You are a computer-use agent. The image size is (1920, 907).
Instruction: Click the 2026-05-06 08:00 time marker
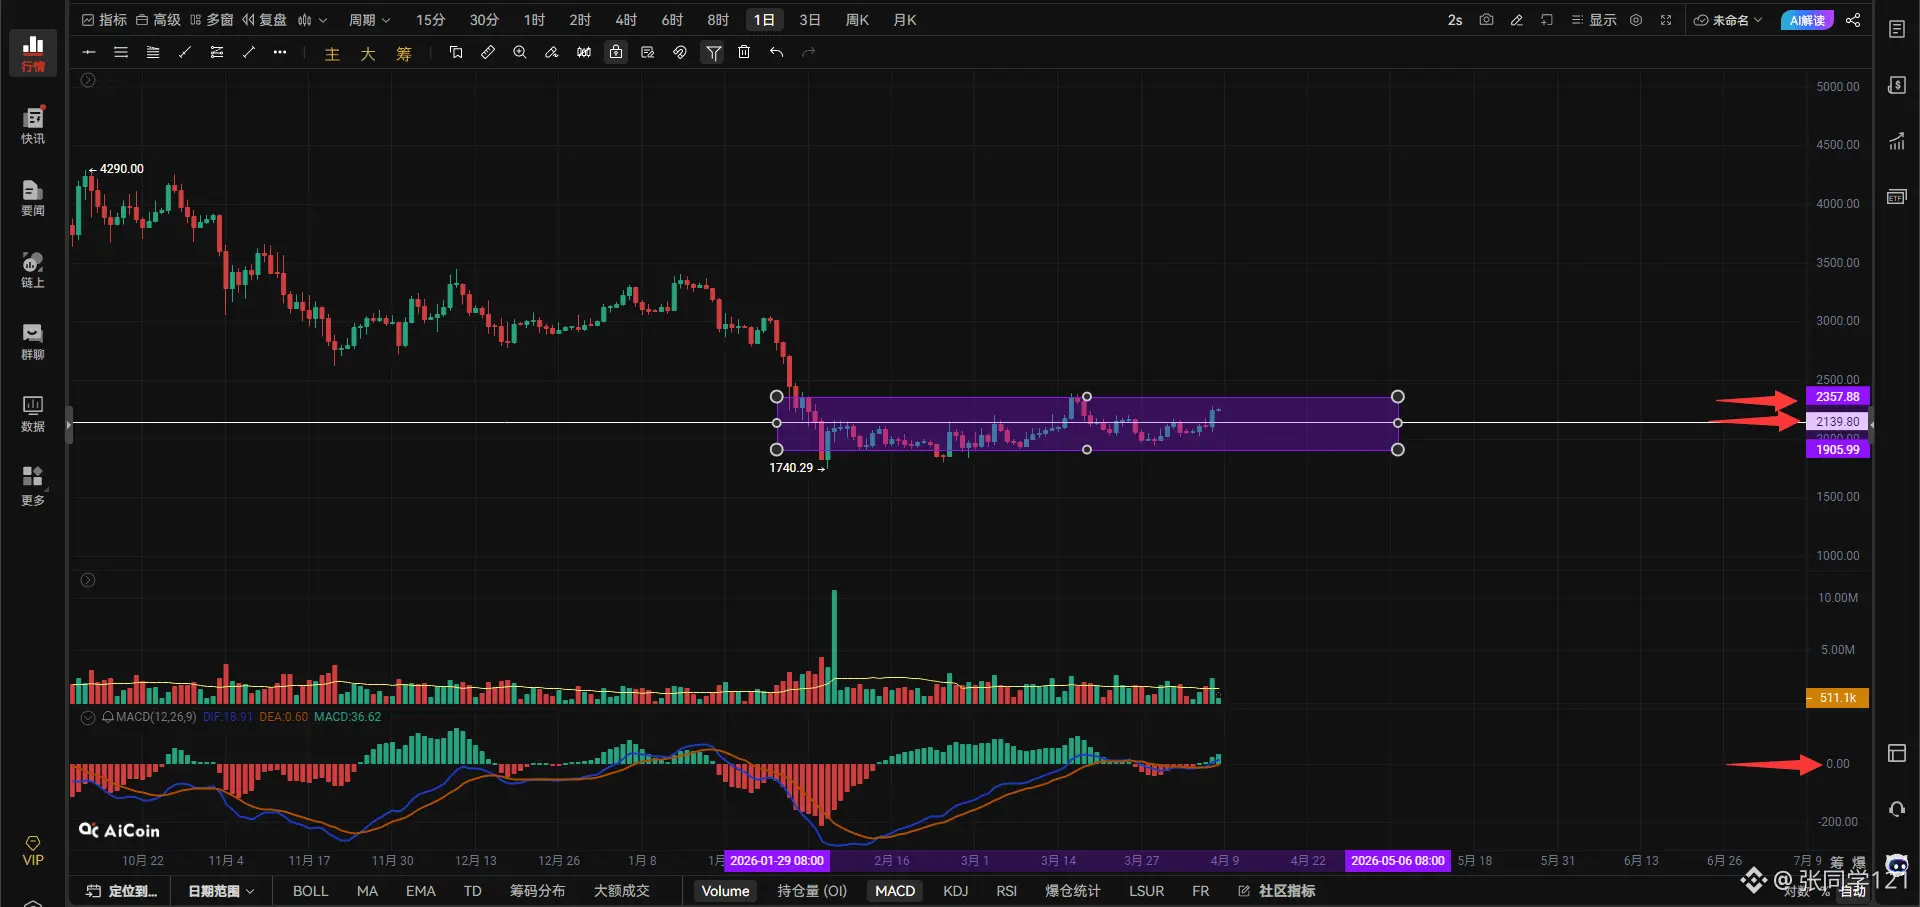(1398, 861)
